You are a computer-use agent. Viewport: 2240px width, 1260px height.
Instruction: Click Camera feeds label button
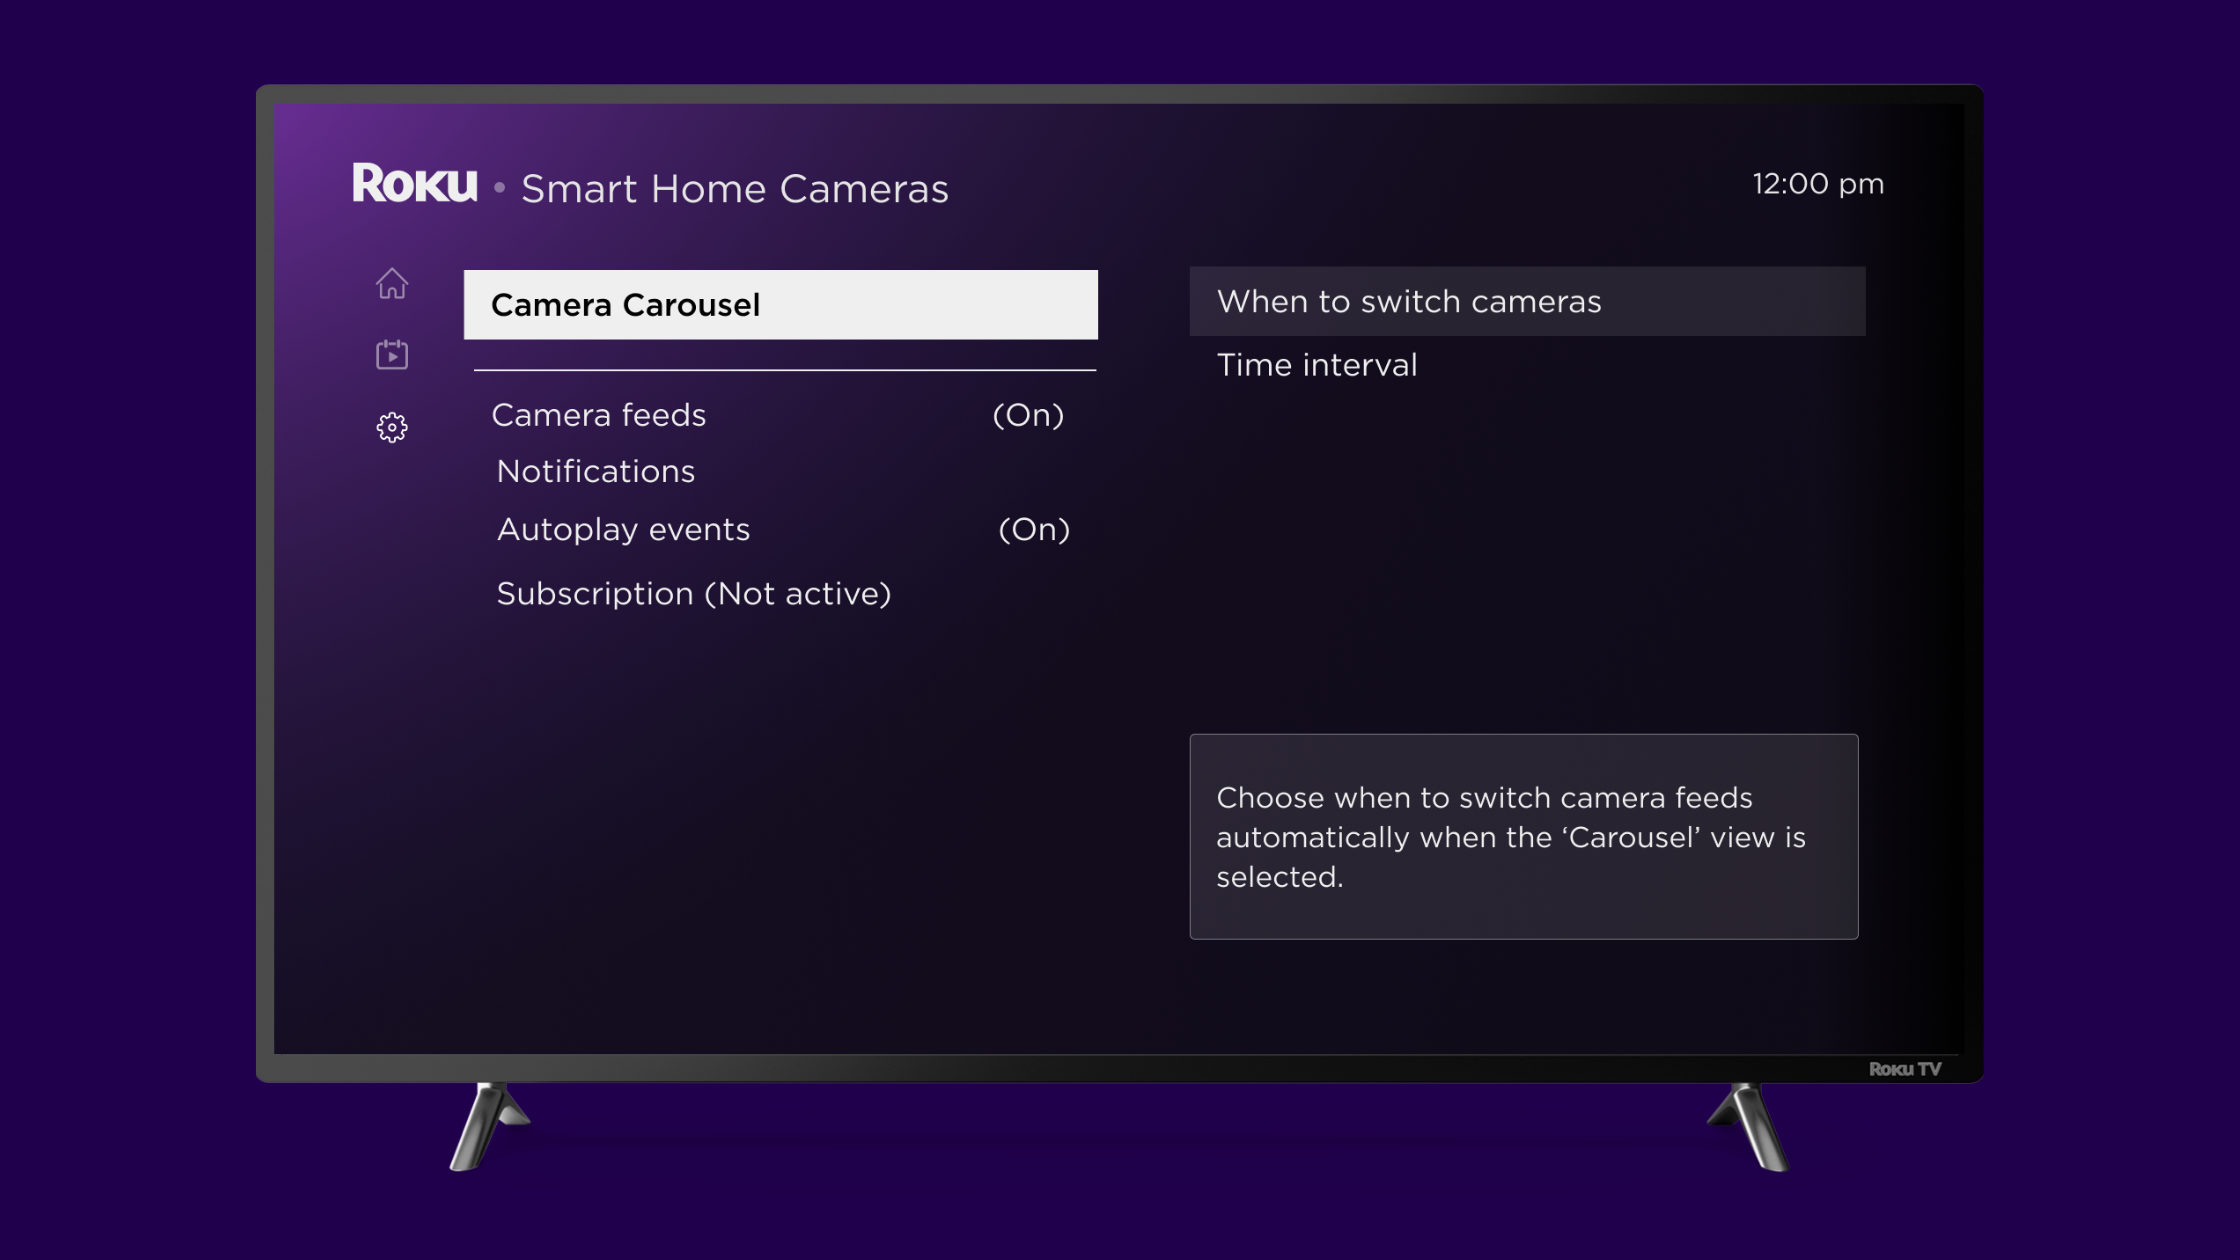point(598,414)
